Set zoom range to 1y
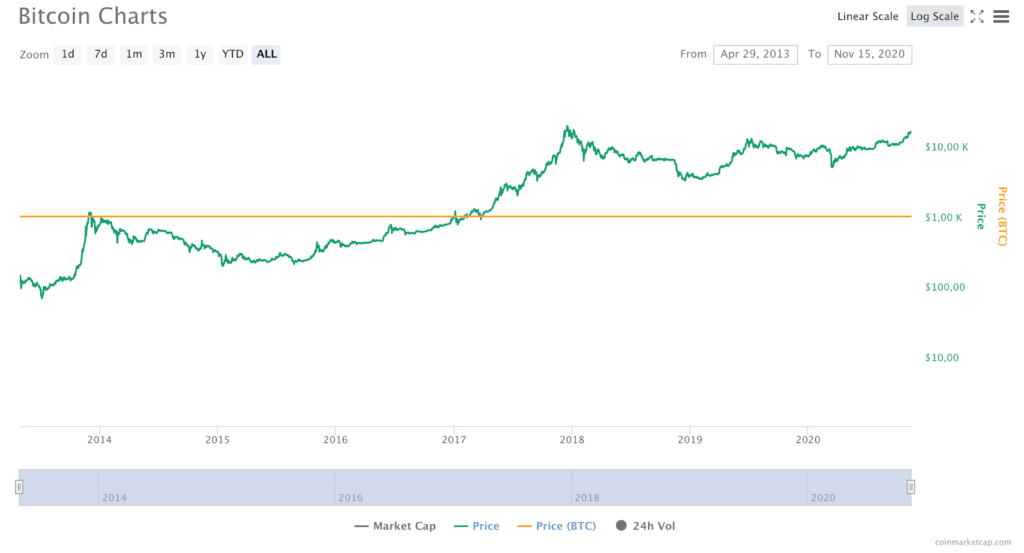 pyautogui.click(x=200, y=54)
